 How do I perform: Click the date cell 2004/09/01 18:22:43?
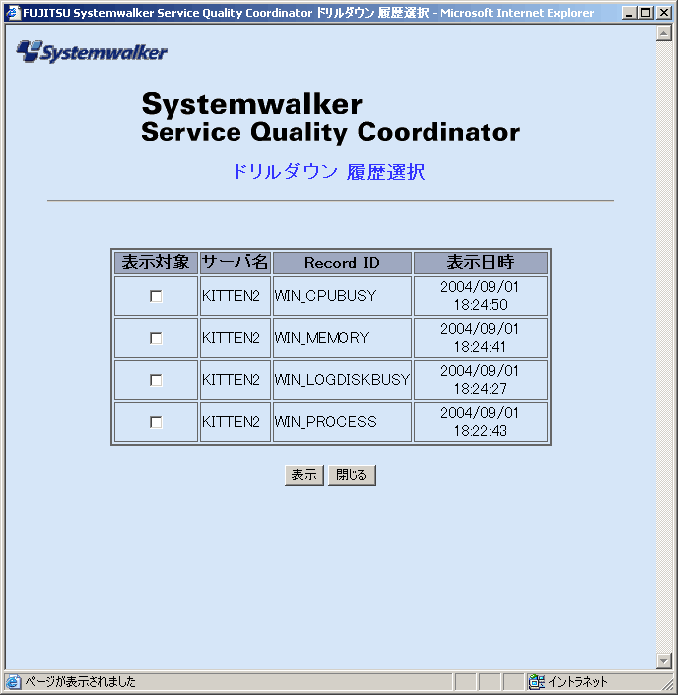(481, 422)
